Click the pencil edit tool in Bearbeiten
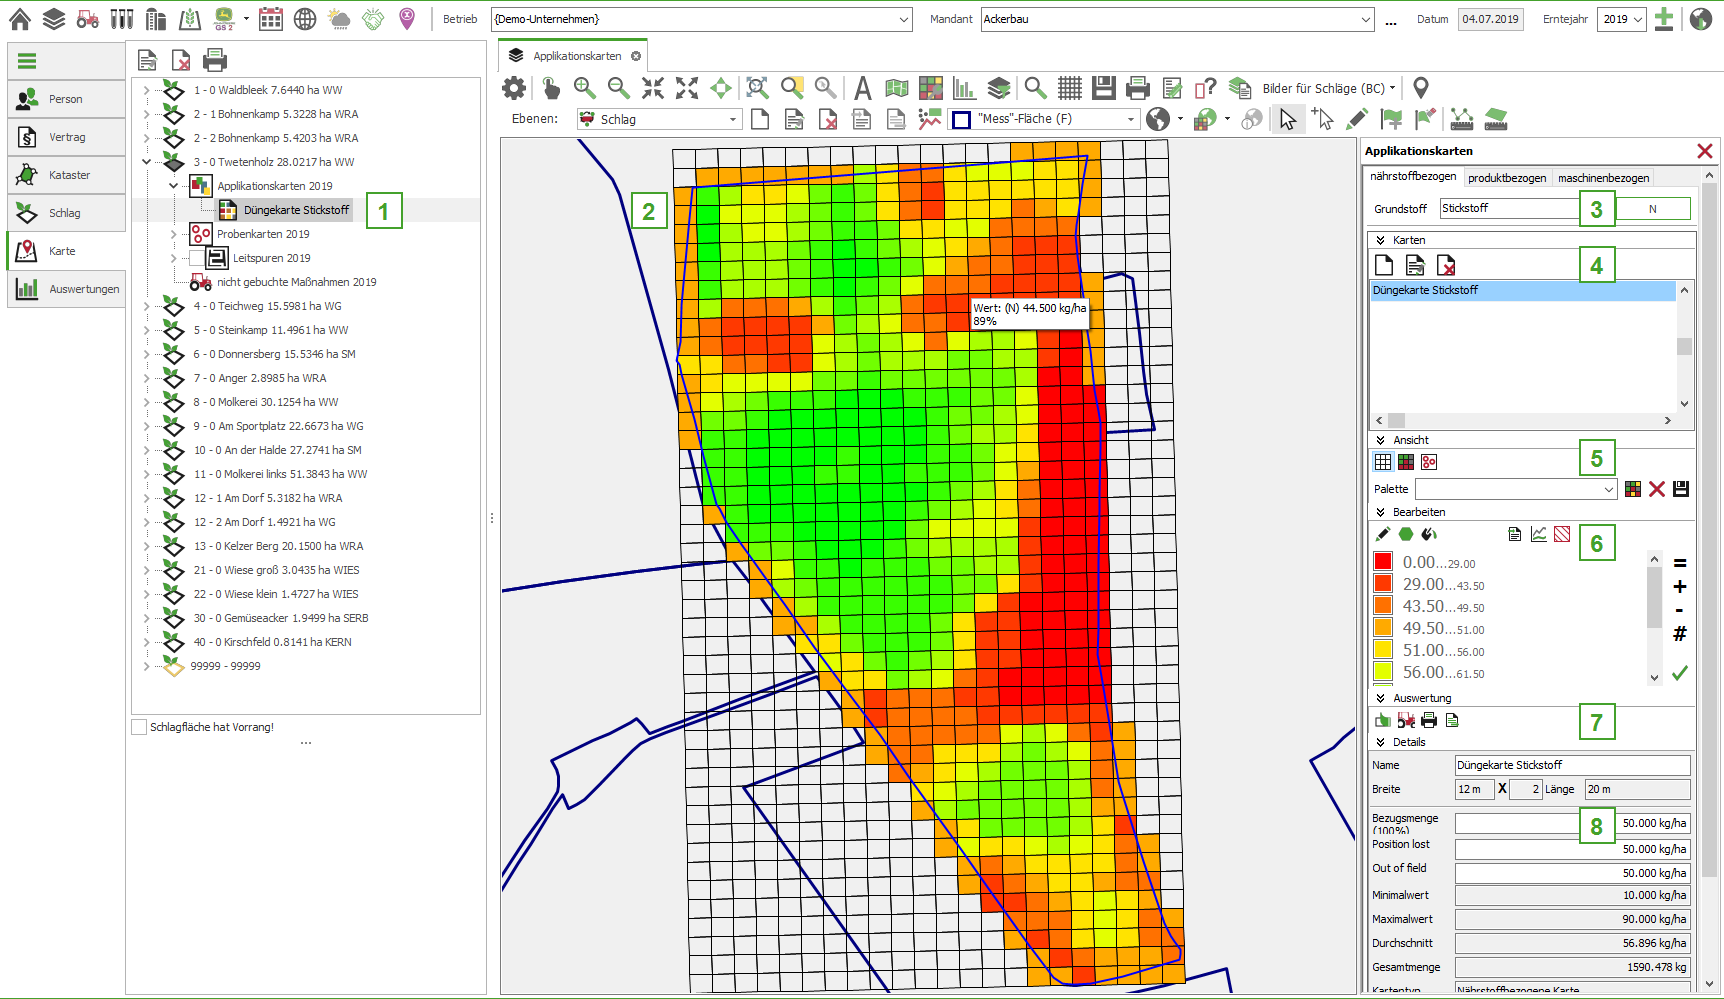 [x=1383, y=534]
